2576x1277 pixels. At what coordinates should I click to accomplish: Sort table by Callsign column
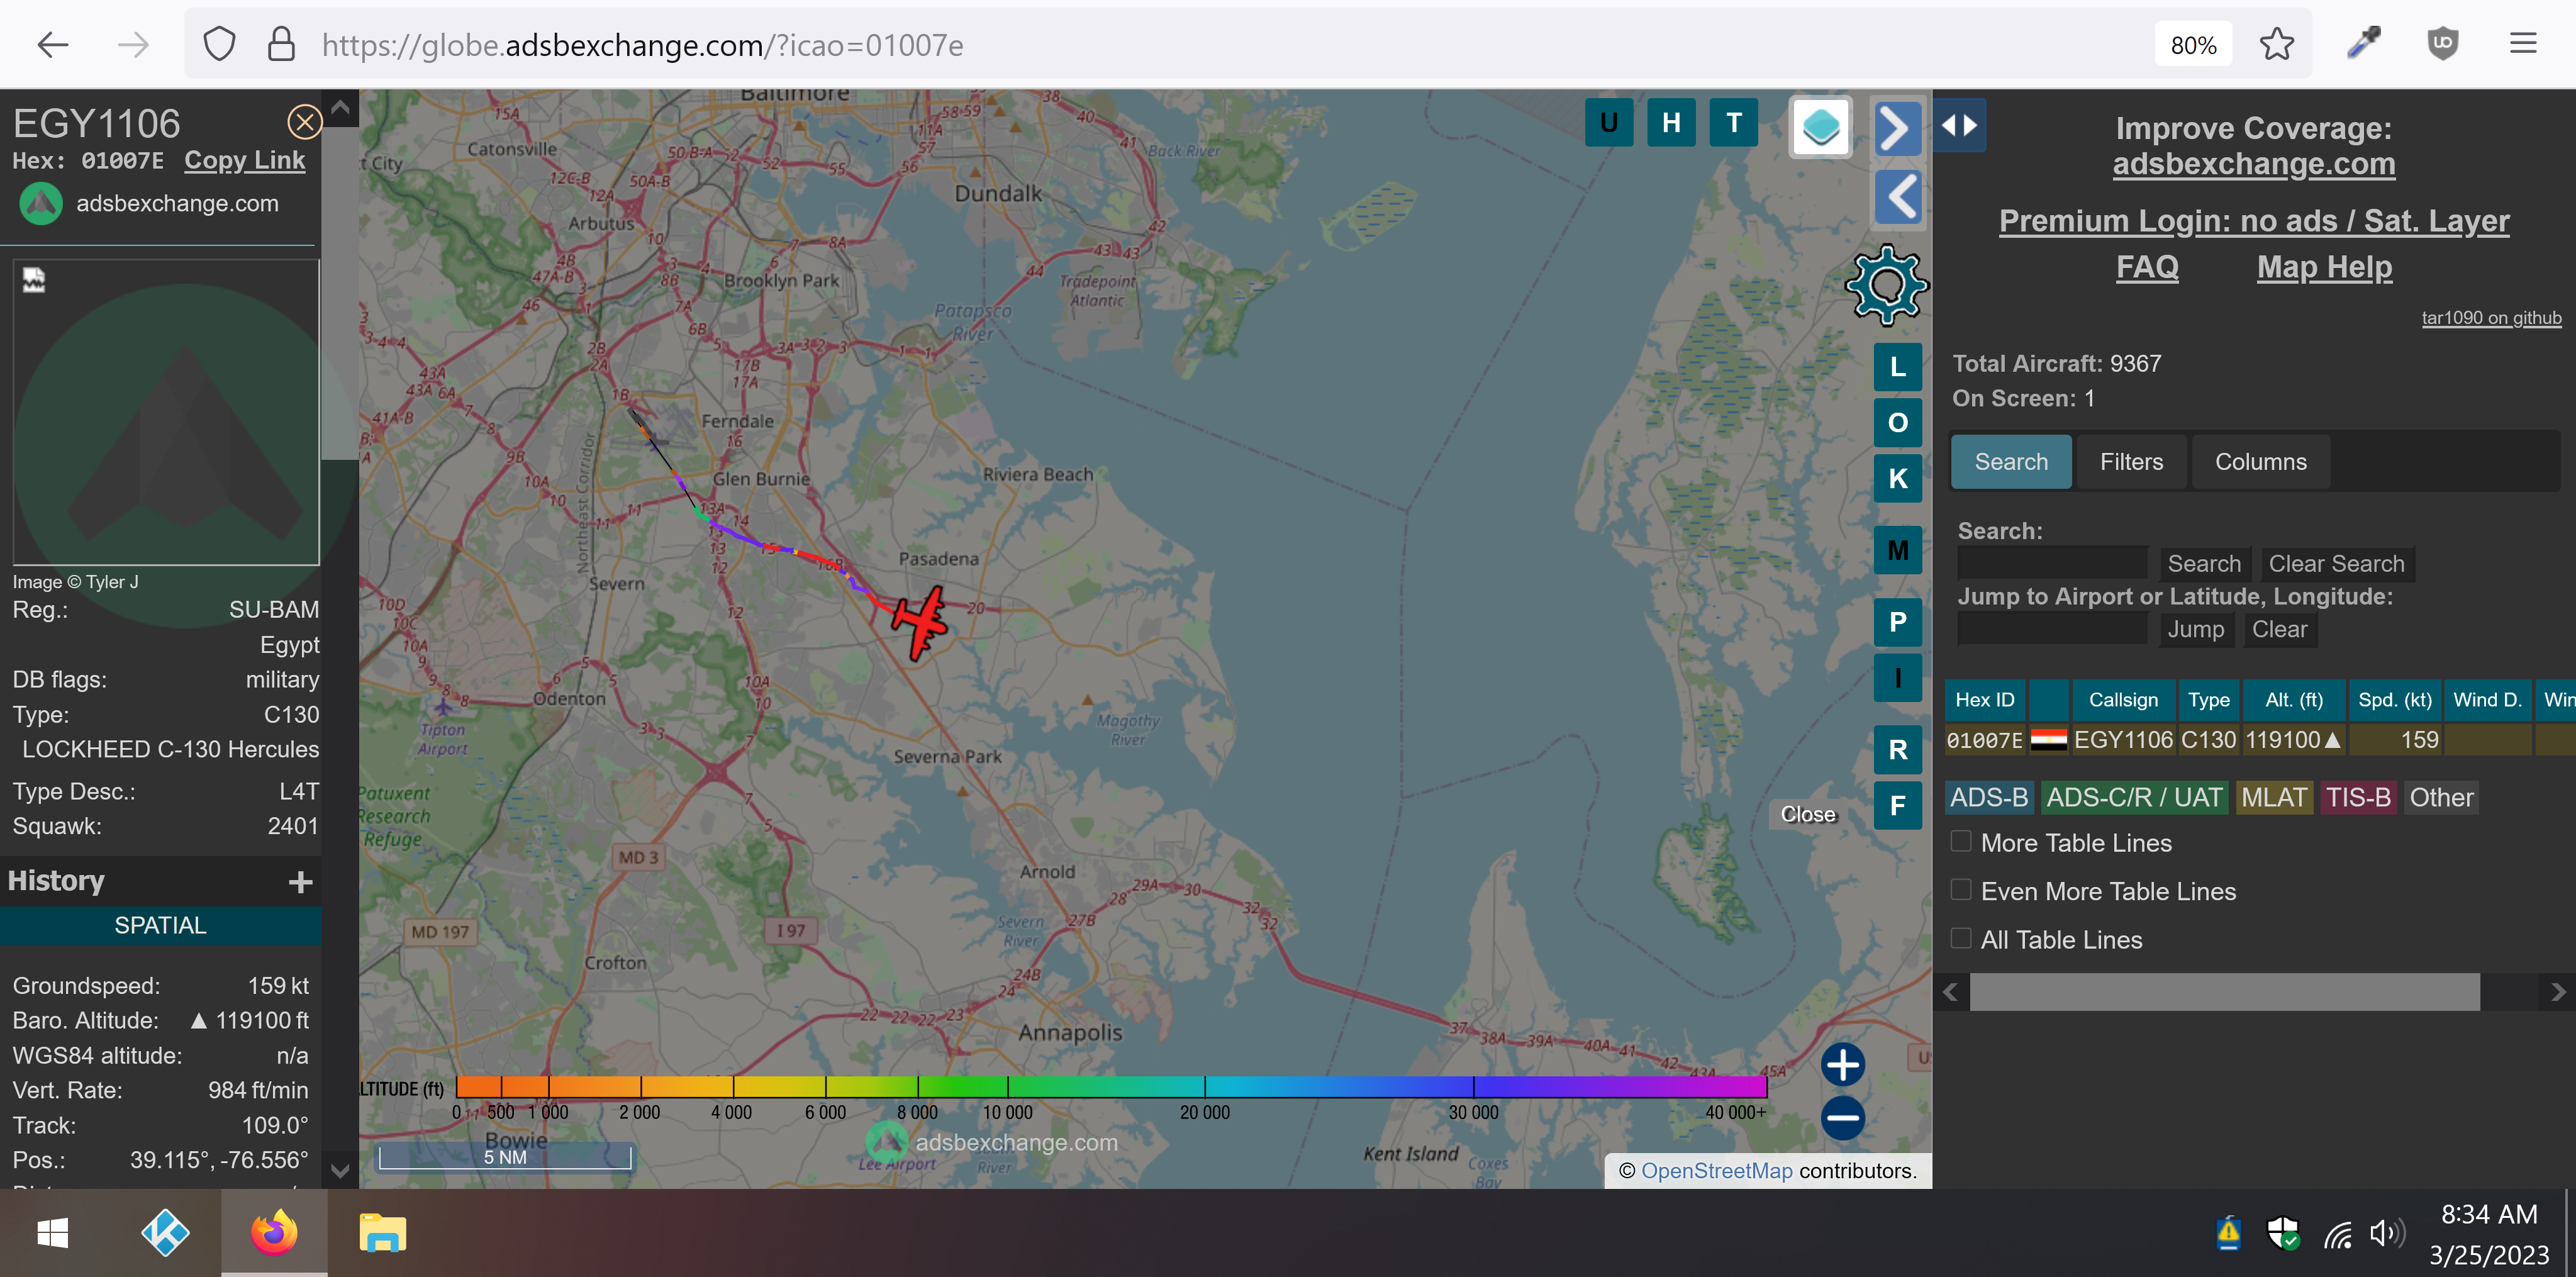2123,700
